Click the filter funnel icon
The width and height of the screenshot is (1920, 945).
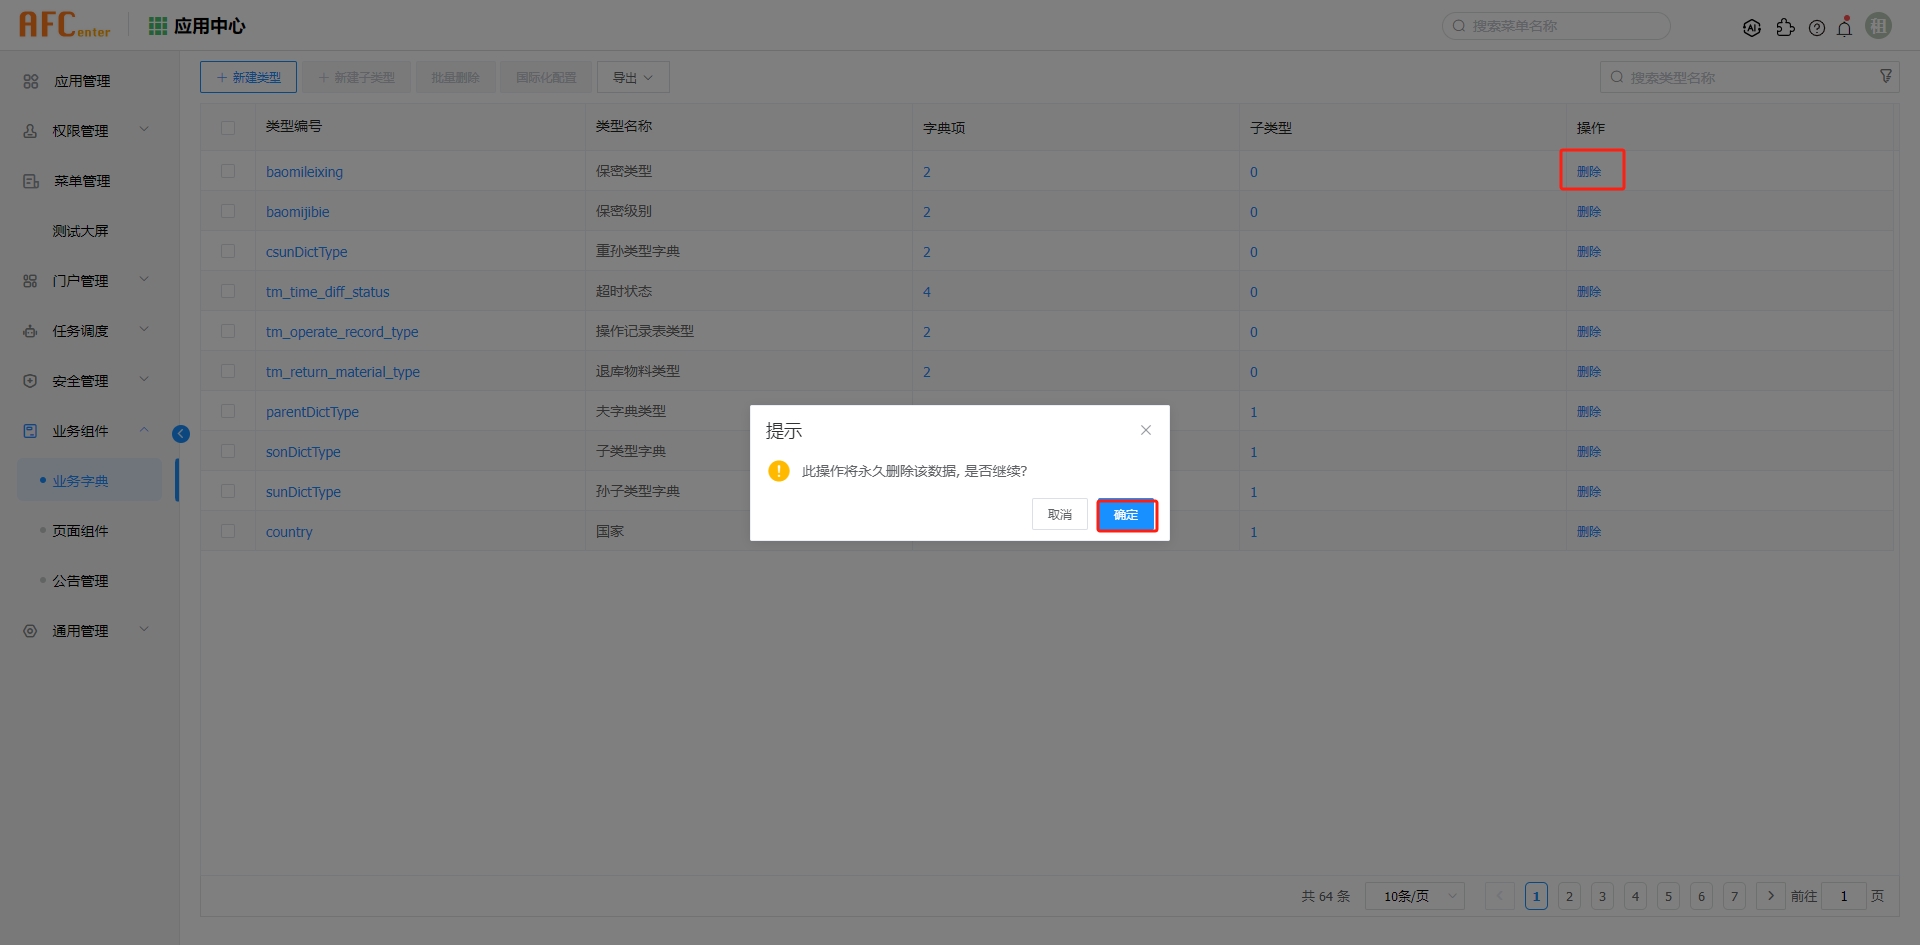[1886, 76]
